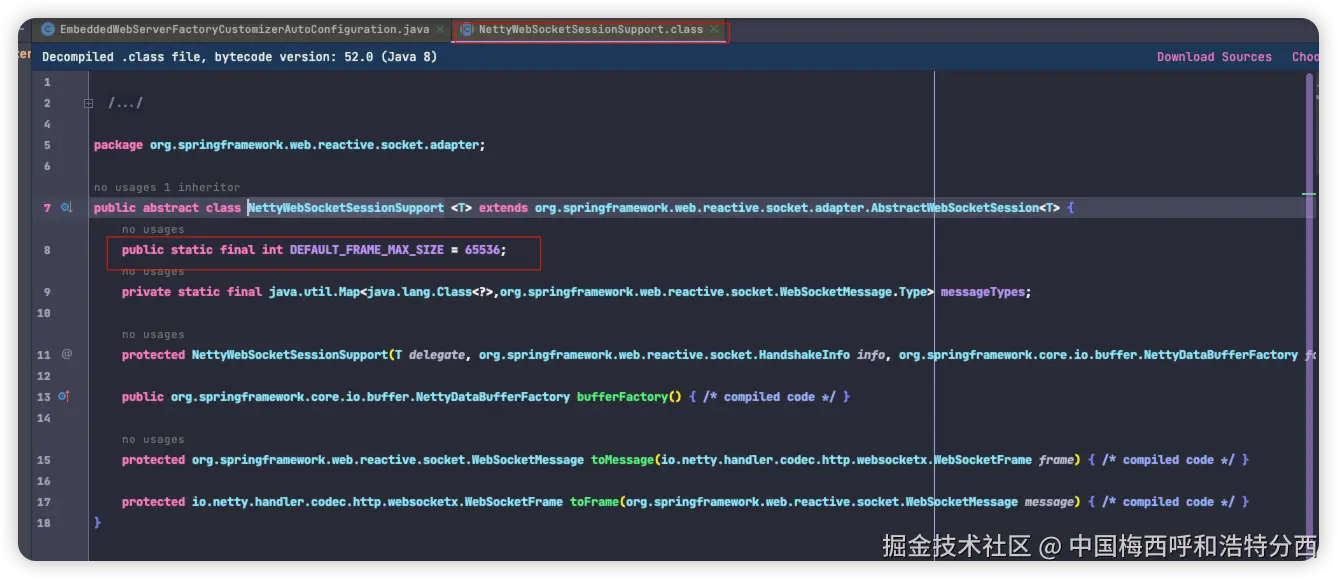Close the EmbeddedWebServerFactoryCustomizerAutoConfiguration.java tab
Image resolution: width=1337 pixels, height=579 pixels.
[x=440, y=30]
